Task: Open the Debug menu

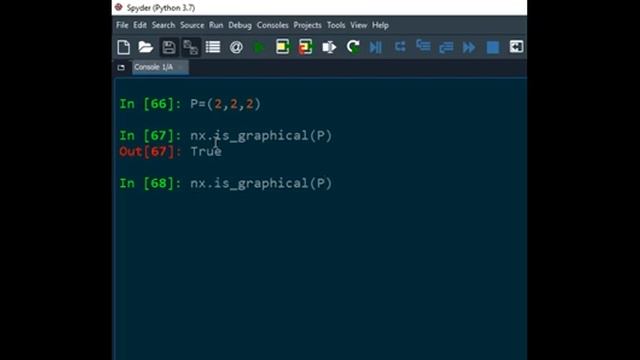Action: click(x=240, y=25)
